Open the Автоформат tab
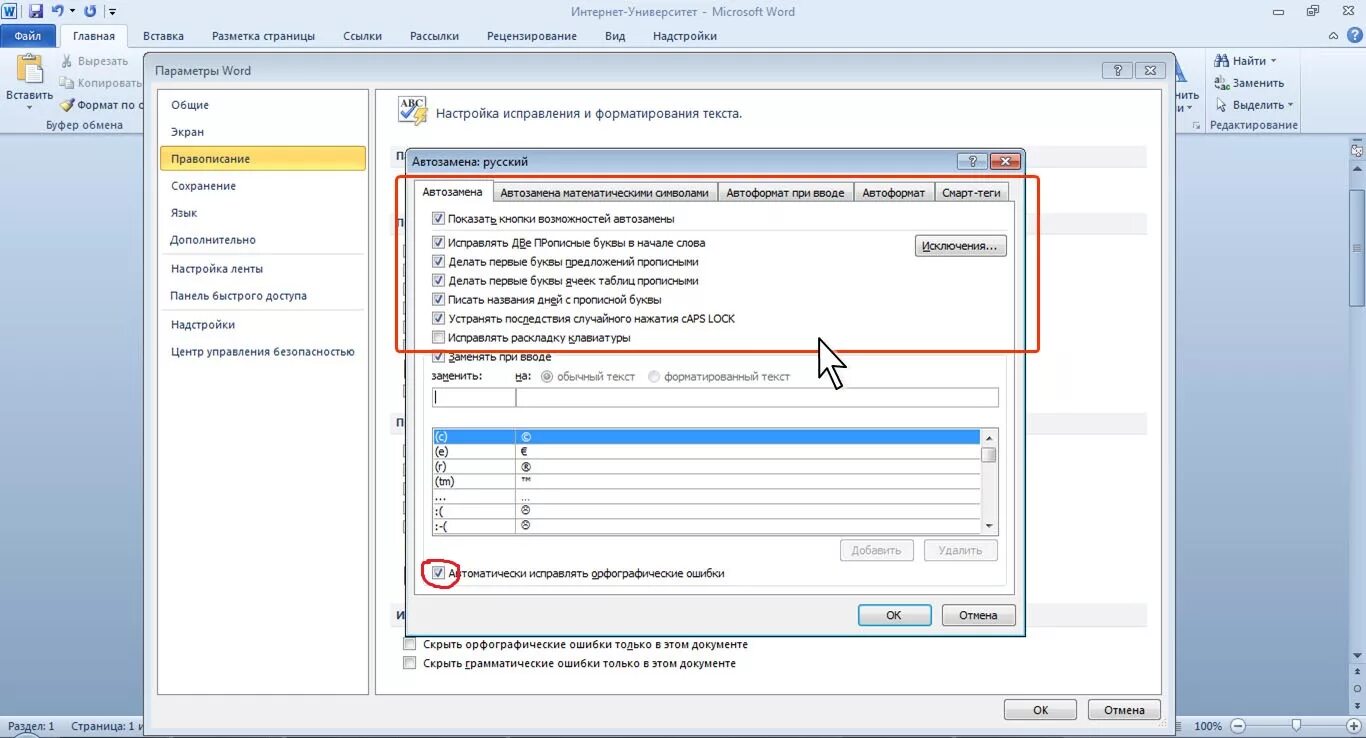The height and width of the screenshot is (738, 1366). [x=893, y=193]
